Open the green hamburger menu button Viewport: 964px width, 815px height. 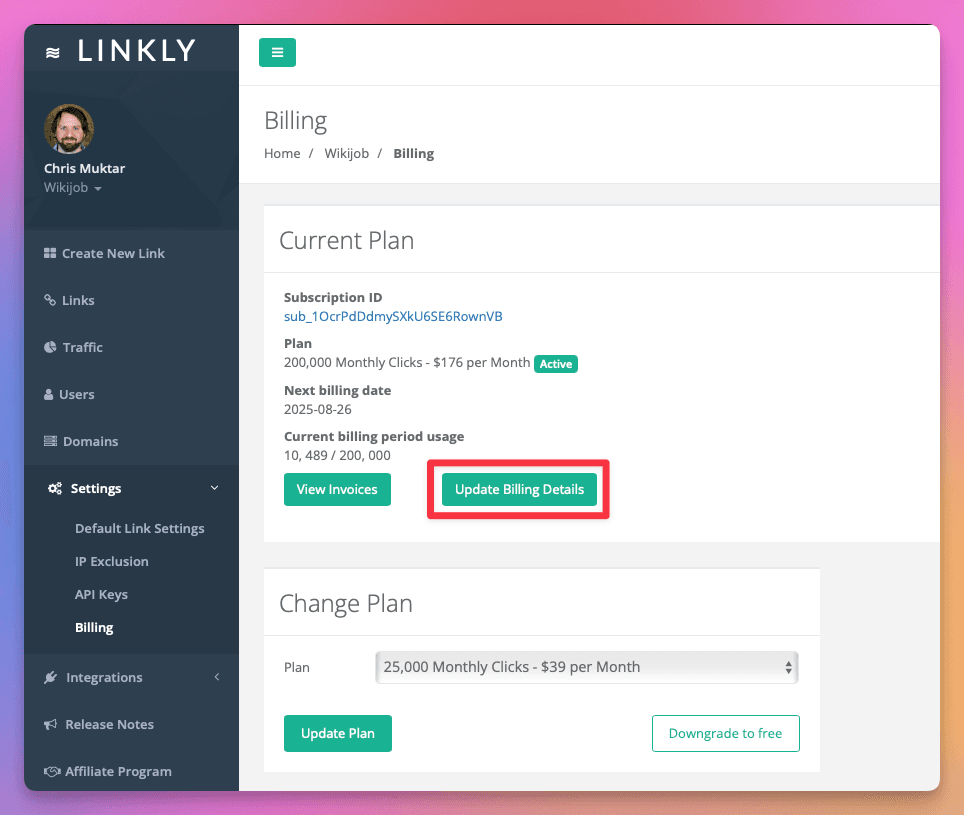point(277,52)
